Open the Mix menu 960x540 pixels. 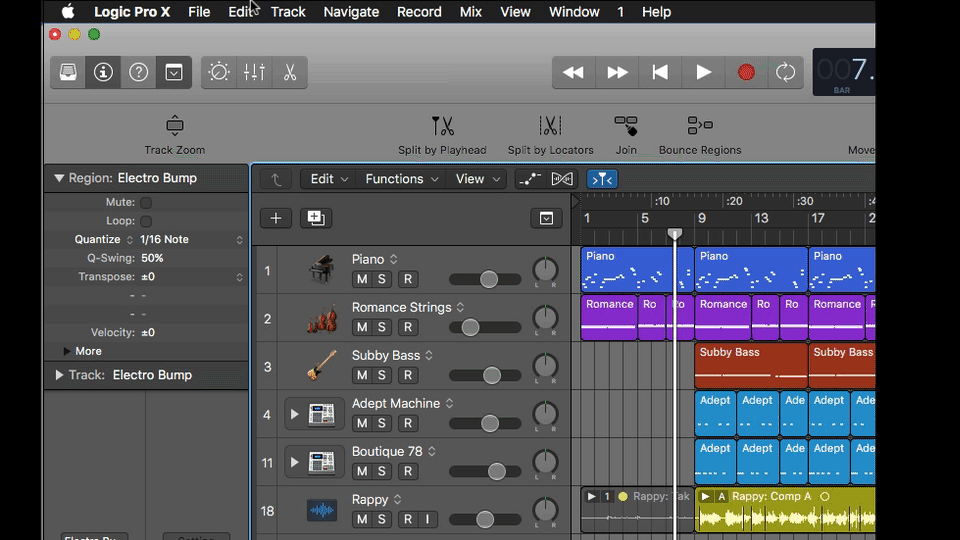[x=470, y=12]
